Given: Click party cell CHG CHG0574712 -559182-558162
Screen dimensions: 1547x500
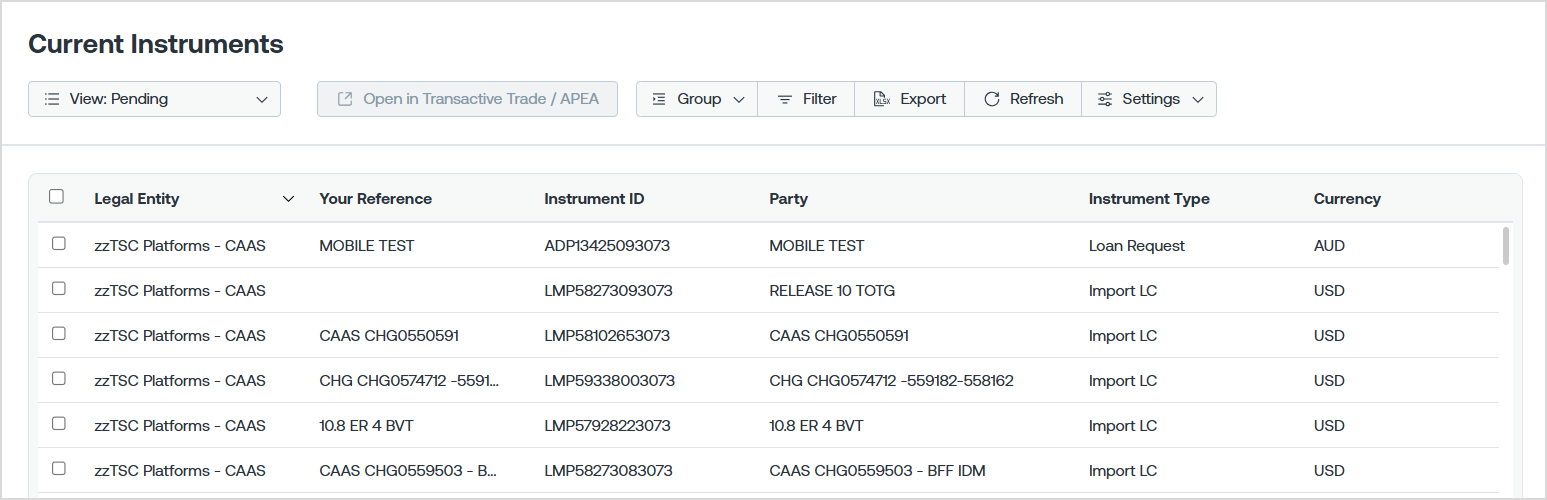Looking at the screenshot, I should tap(891, 381).
